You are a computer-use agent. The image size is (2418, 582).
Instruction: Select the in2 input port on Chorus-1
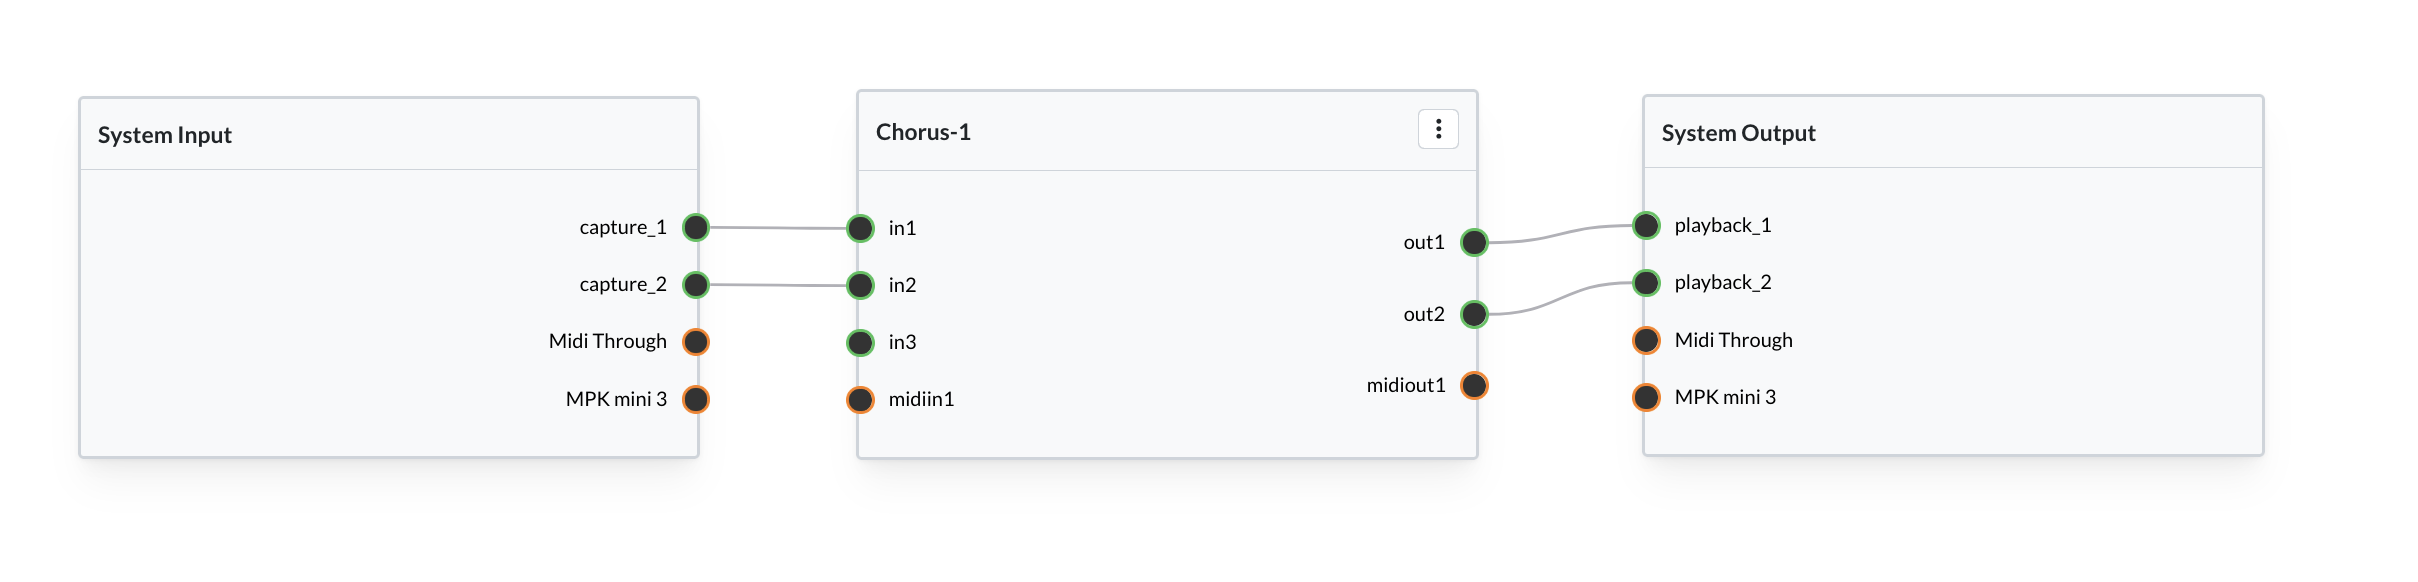click(860, 285)
